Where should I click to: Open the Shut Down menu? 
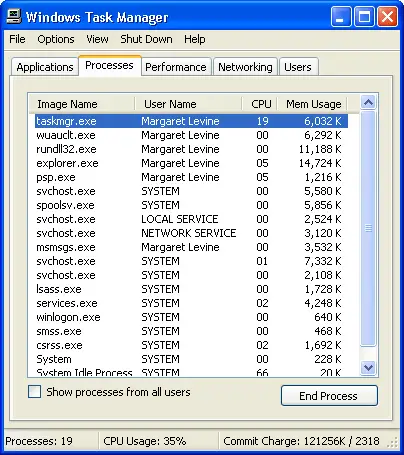tap(146, 39)
